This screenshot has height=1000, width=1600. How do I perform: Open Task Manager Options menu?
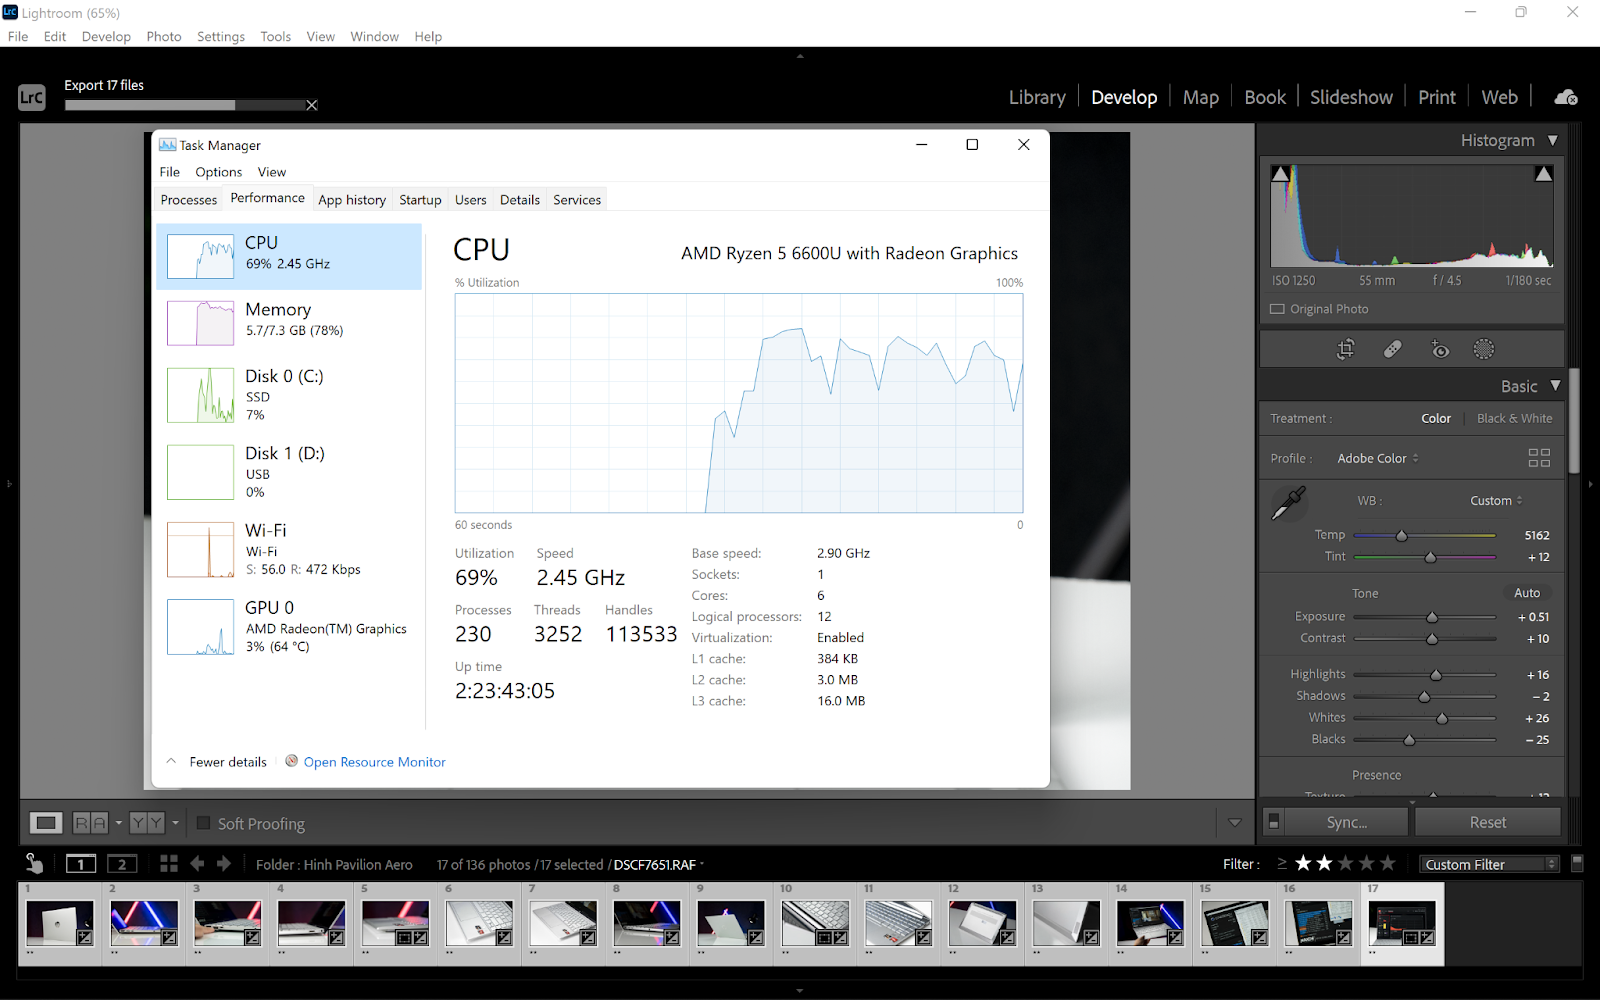(219, 172)
